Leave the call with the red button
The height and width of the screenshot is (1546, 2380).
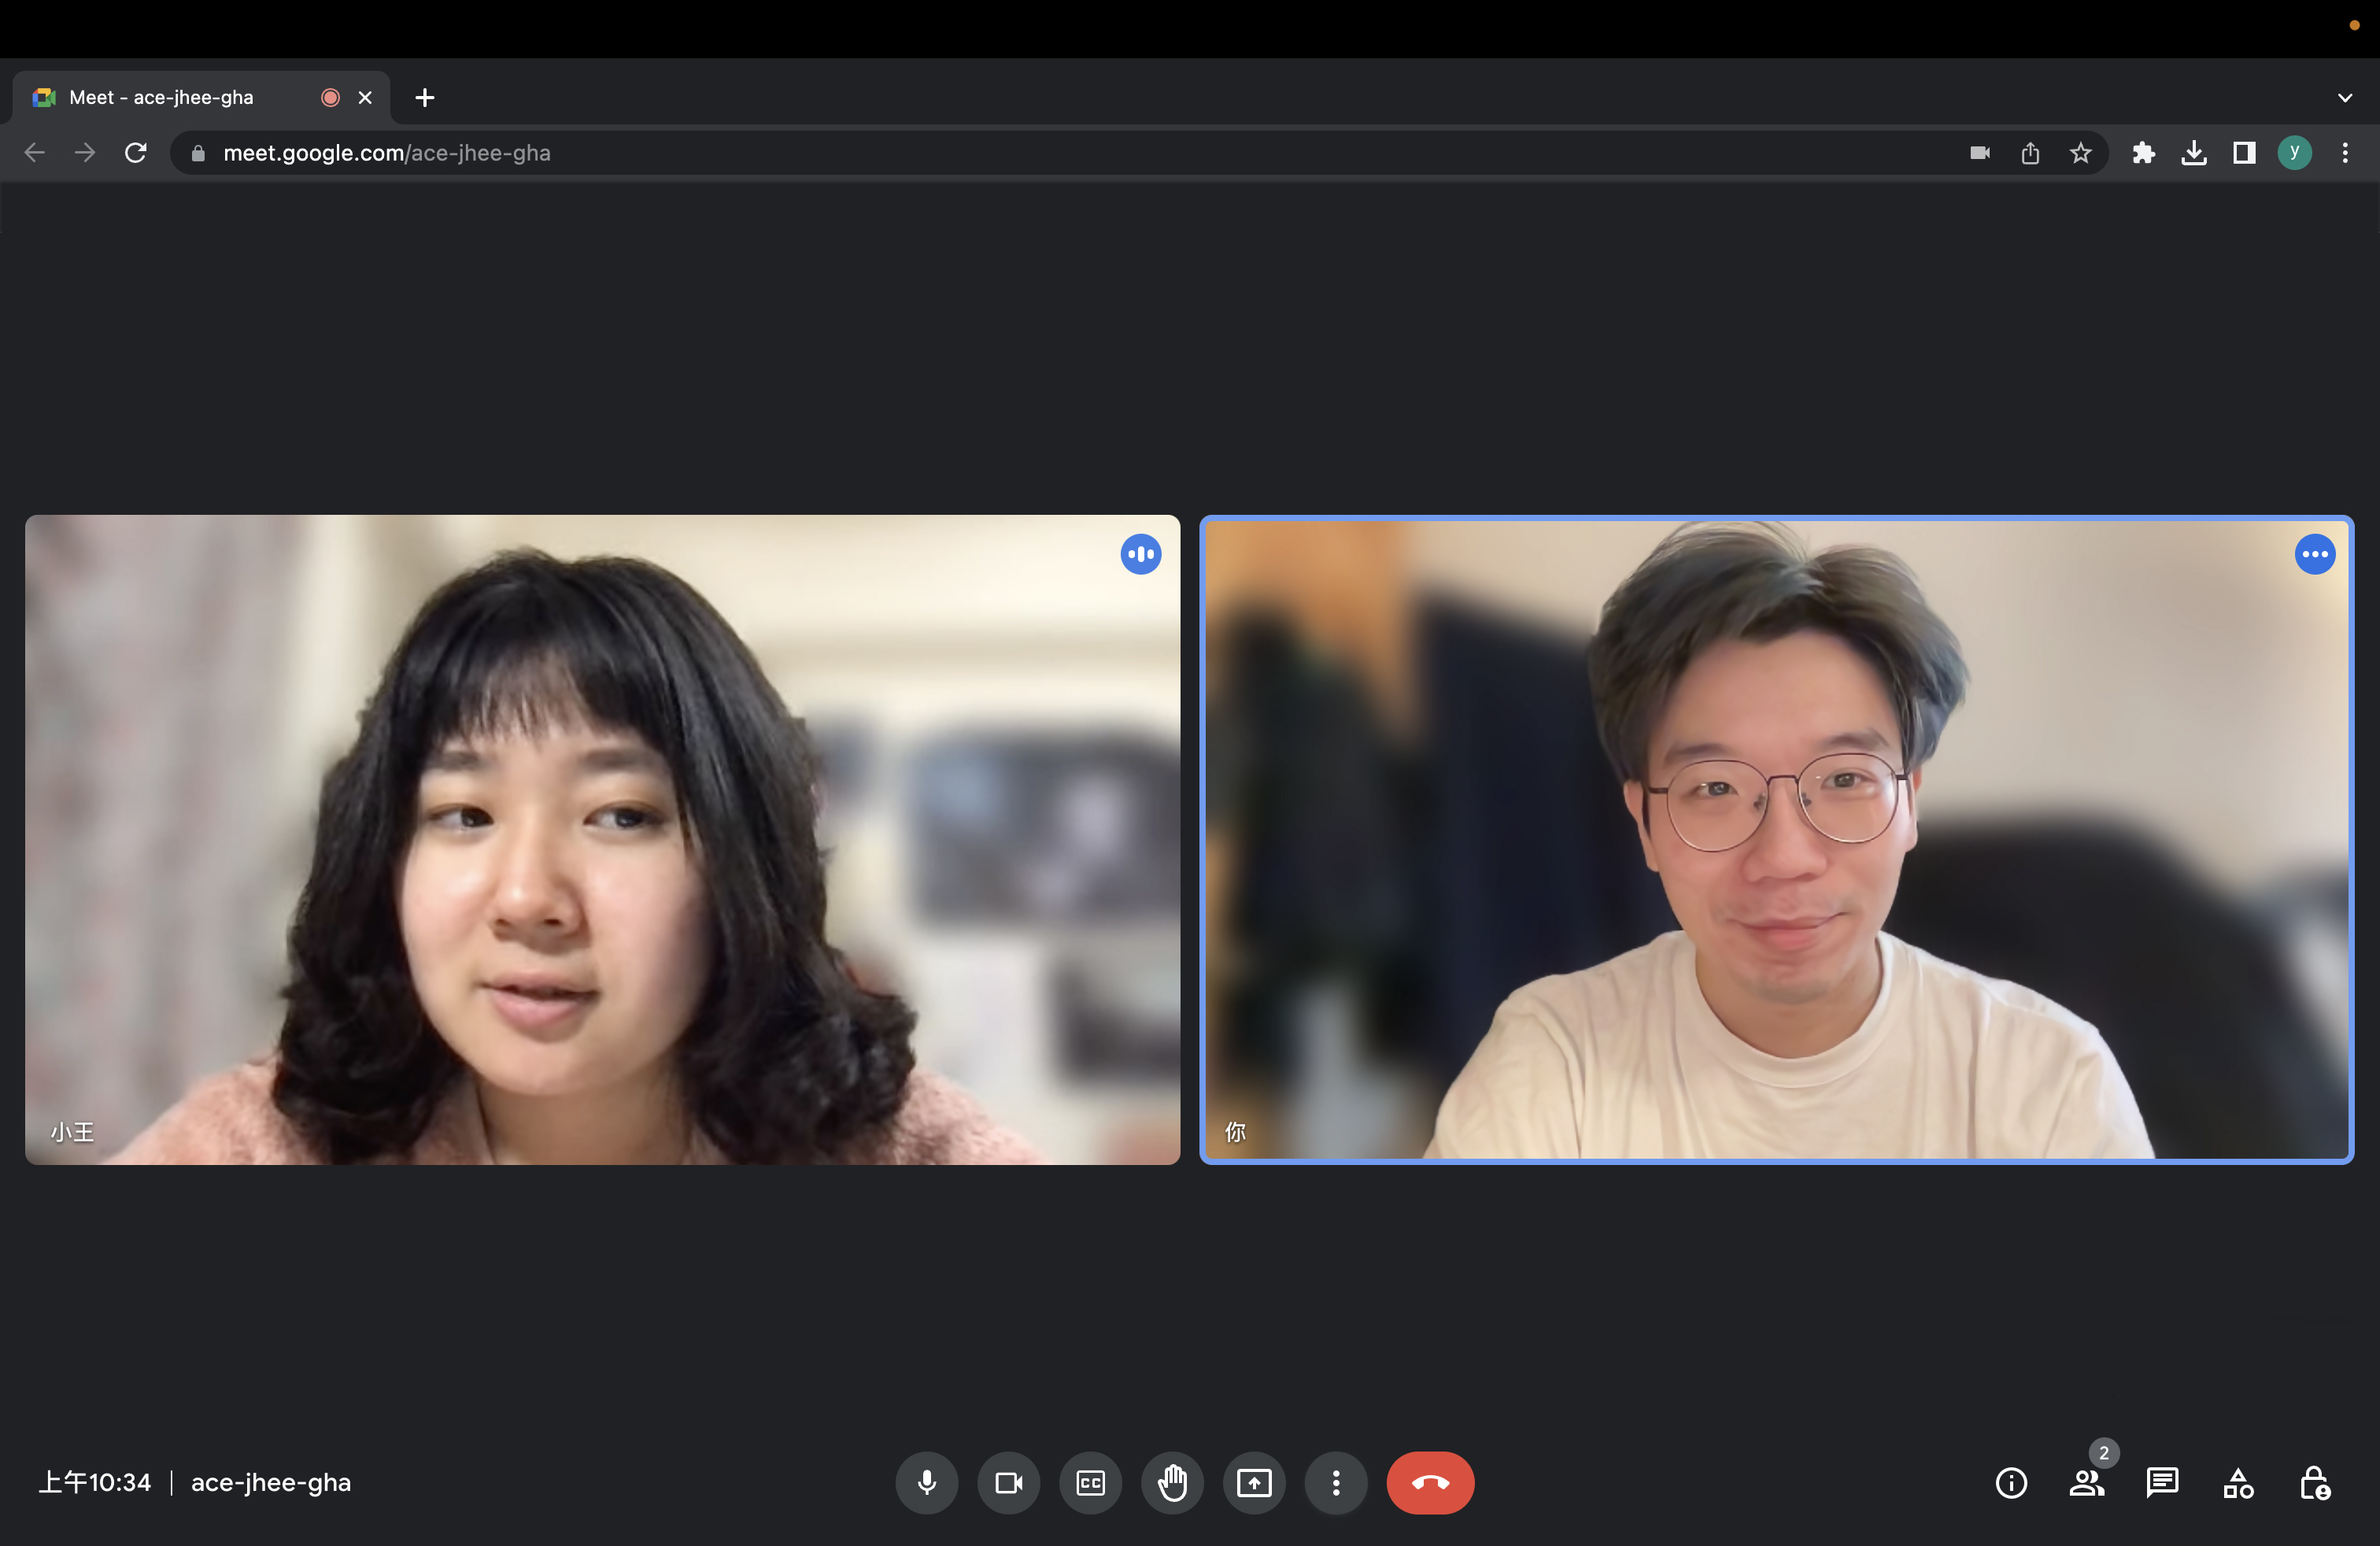click(x=1430, y=1482)
